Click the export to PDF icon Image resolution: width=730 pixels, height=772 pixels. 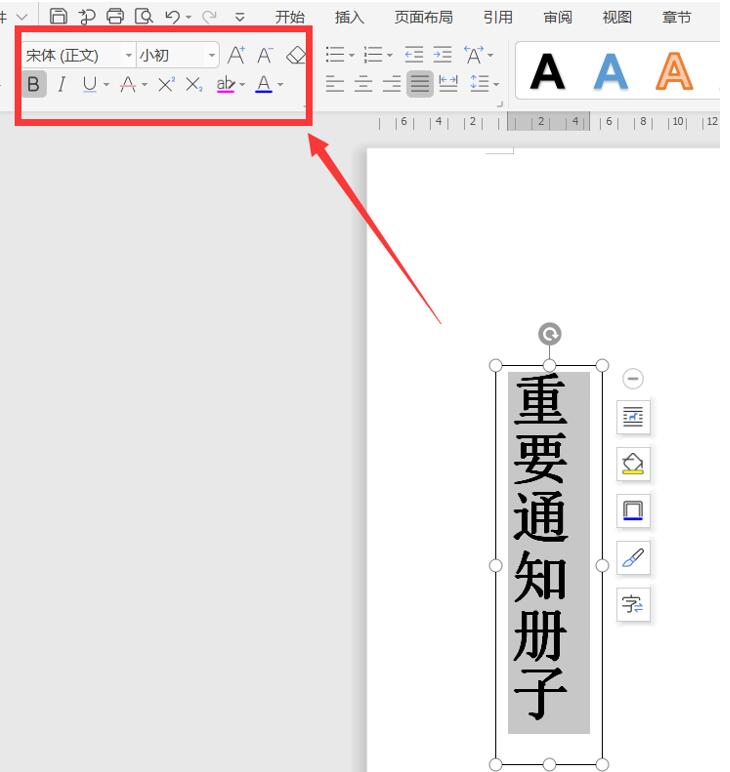point(87,17)
